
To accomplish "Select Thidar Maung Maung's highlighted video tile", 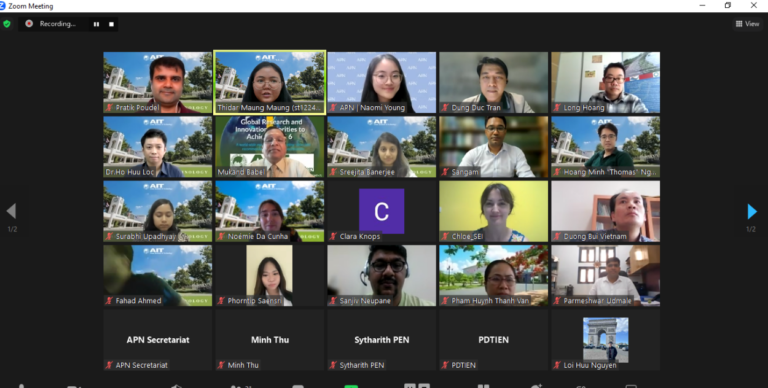I will (x=270, y=82).
